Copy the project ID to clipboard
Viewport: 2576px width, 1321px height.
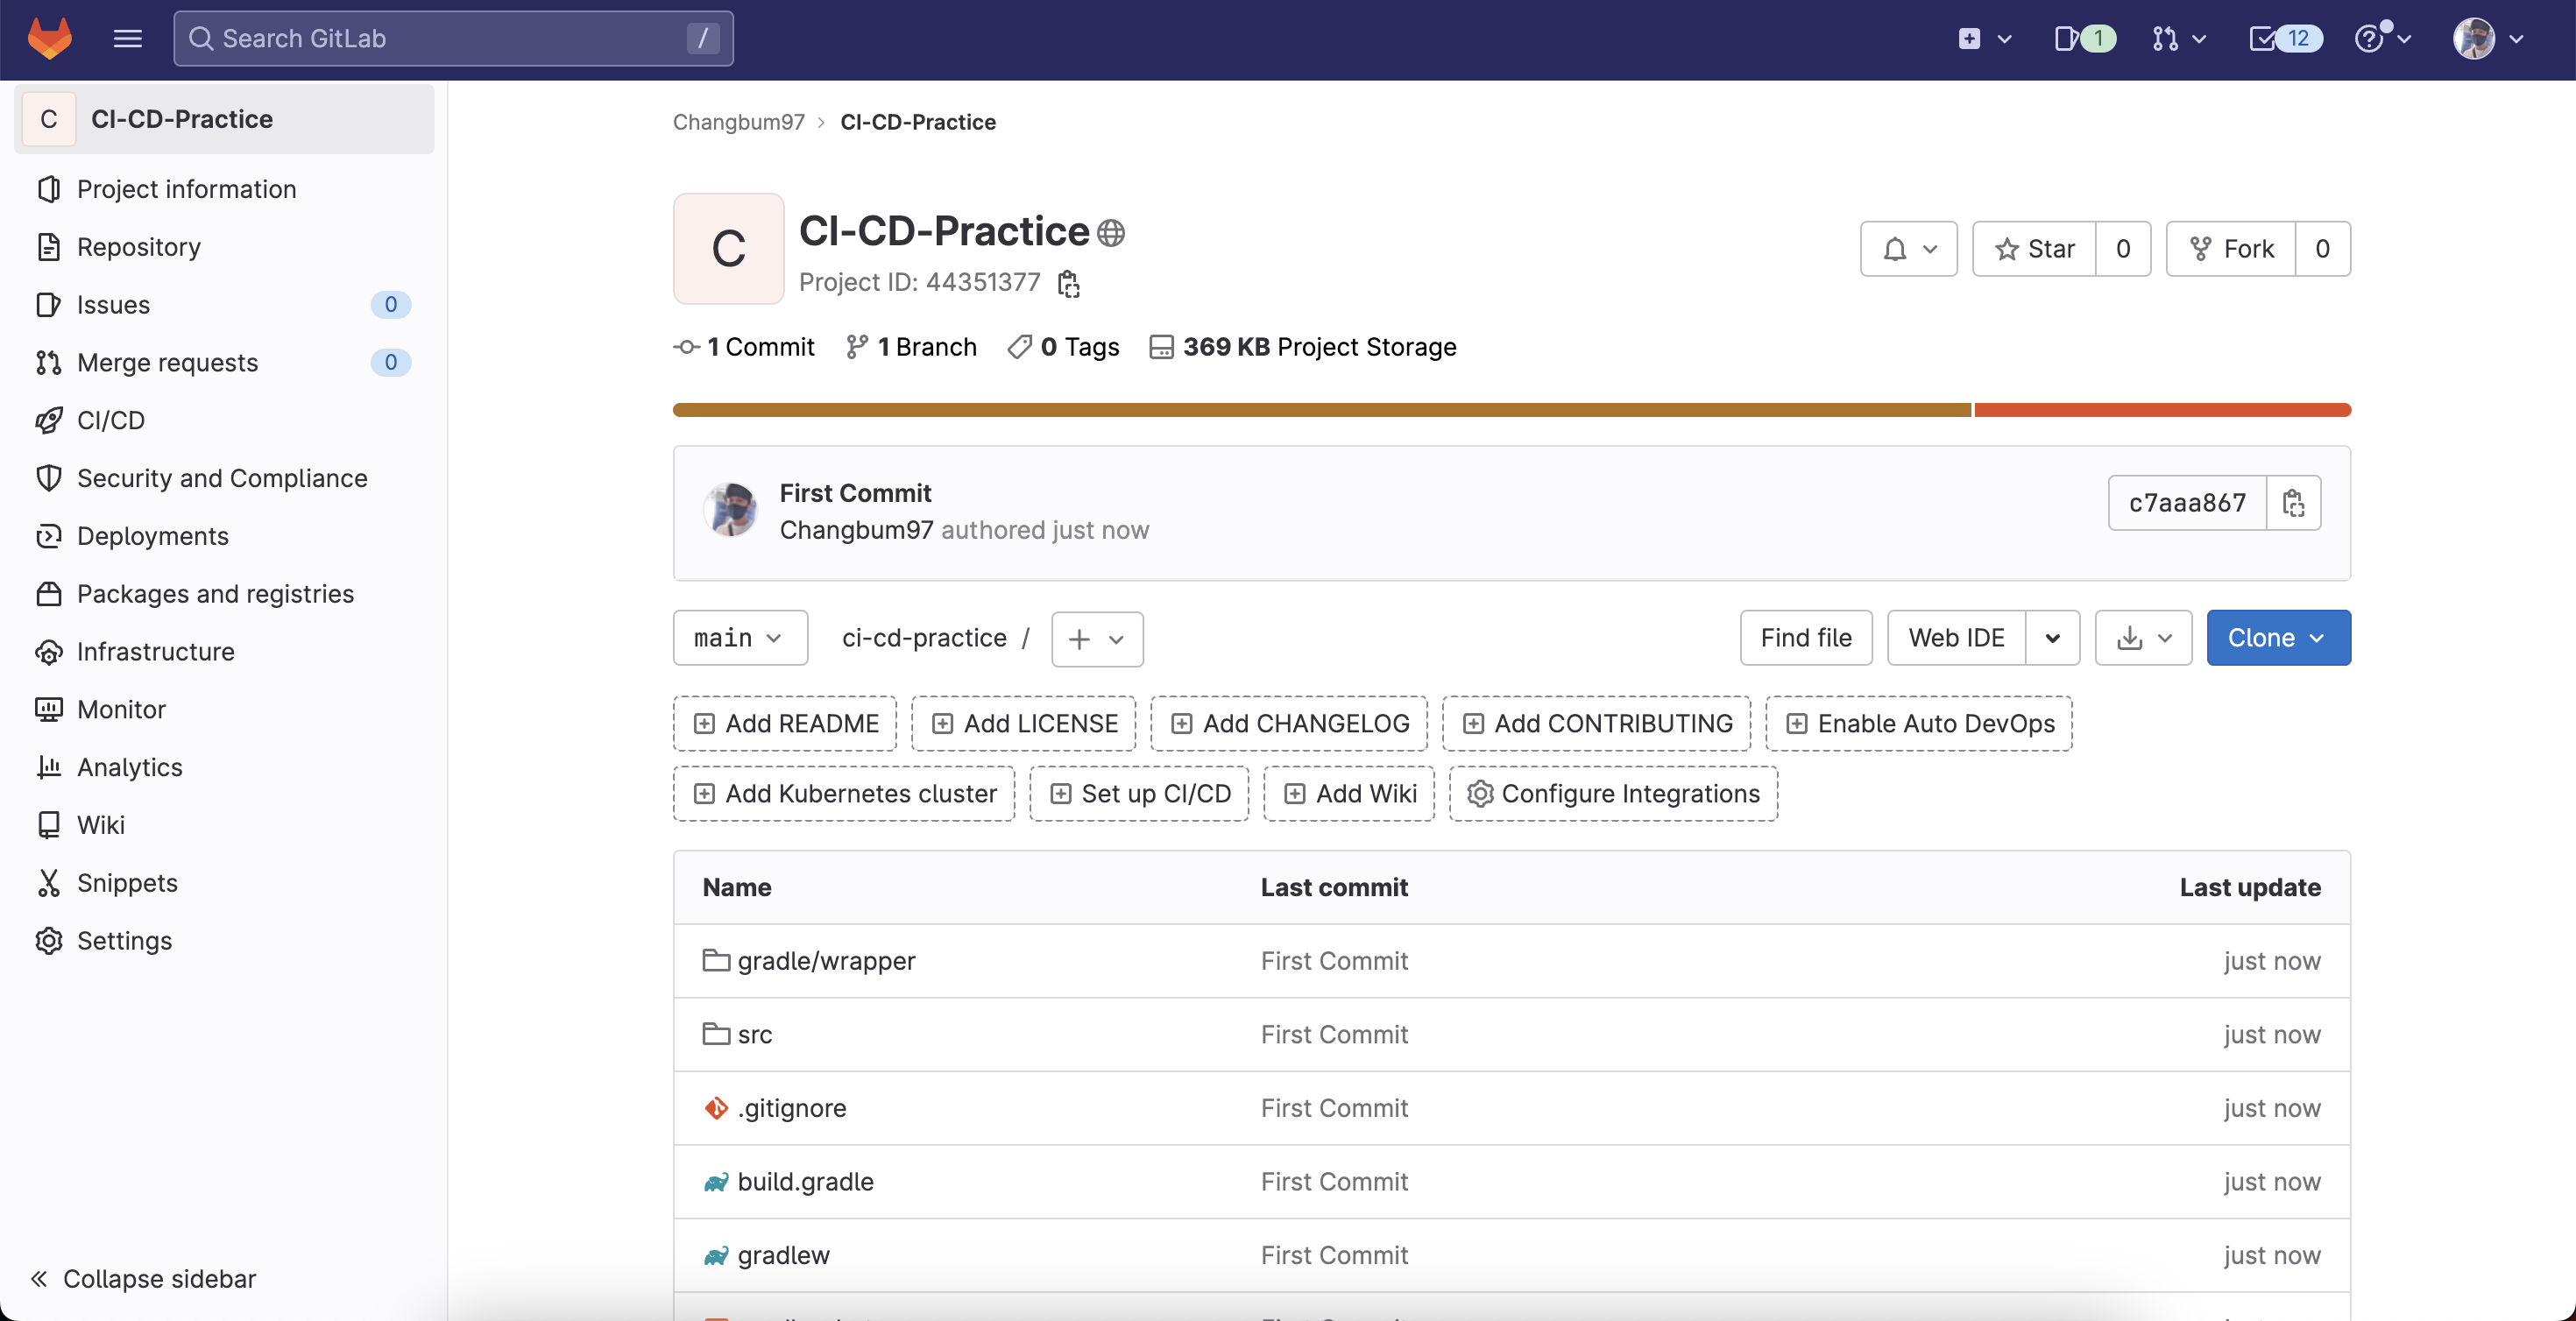1068,283
